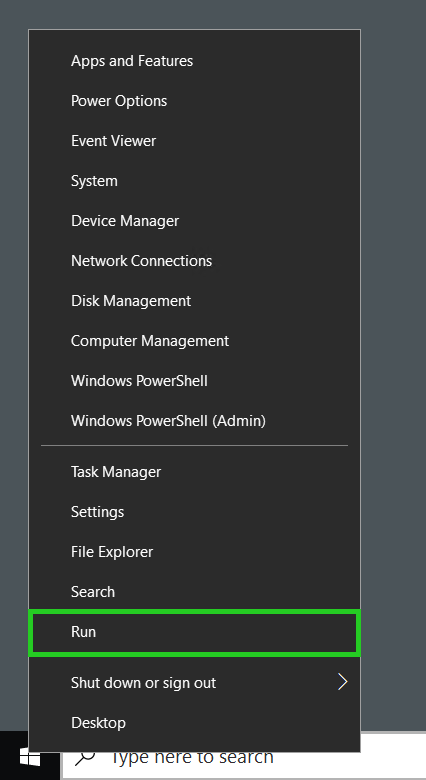426x780 pixels.
Task: Open Windows PowerShell (Admin)
Action: [x=195, y=421]
